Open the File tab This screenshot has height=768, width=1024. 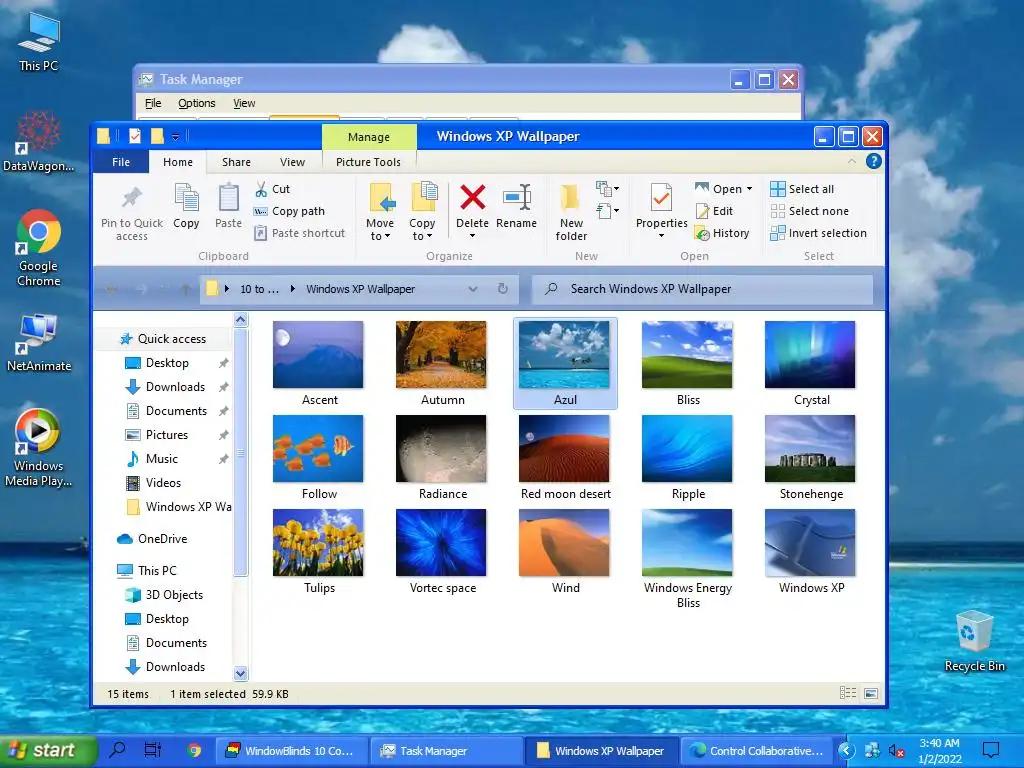click(121, 162)
